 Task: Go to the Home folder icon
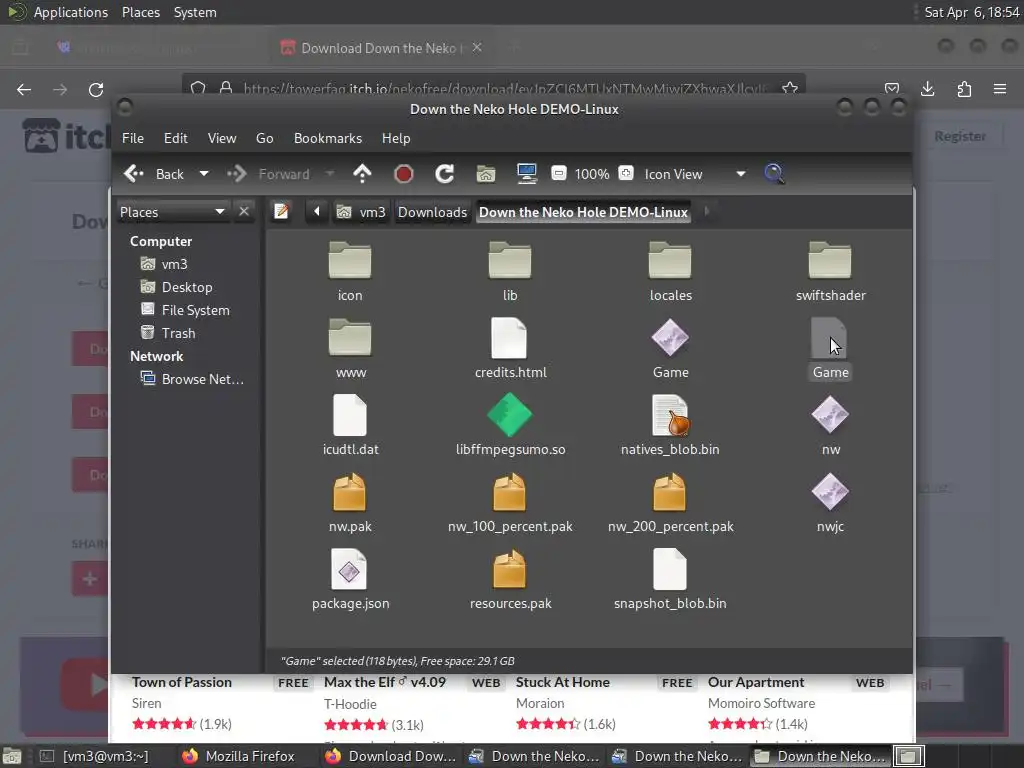486,174
